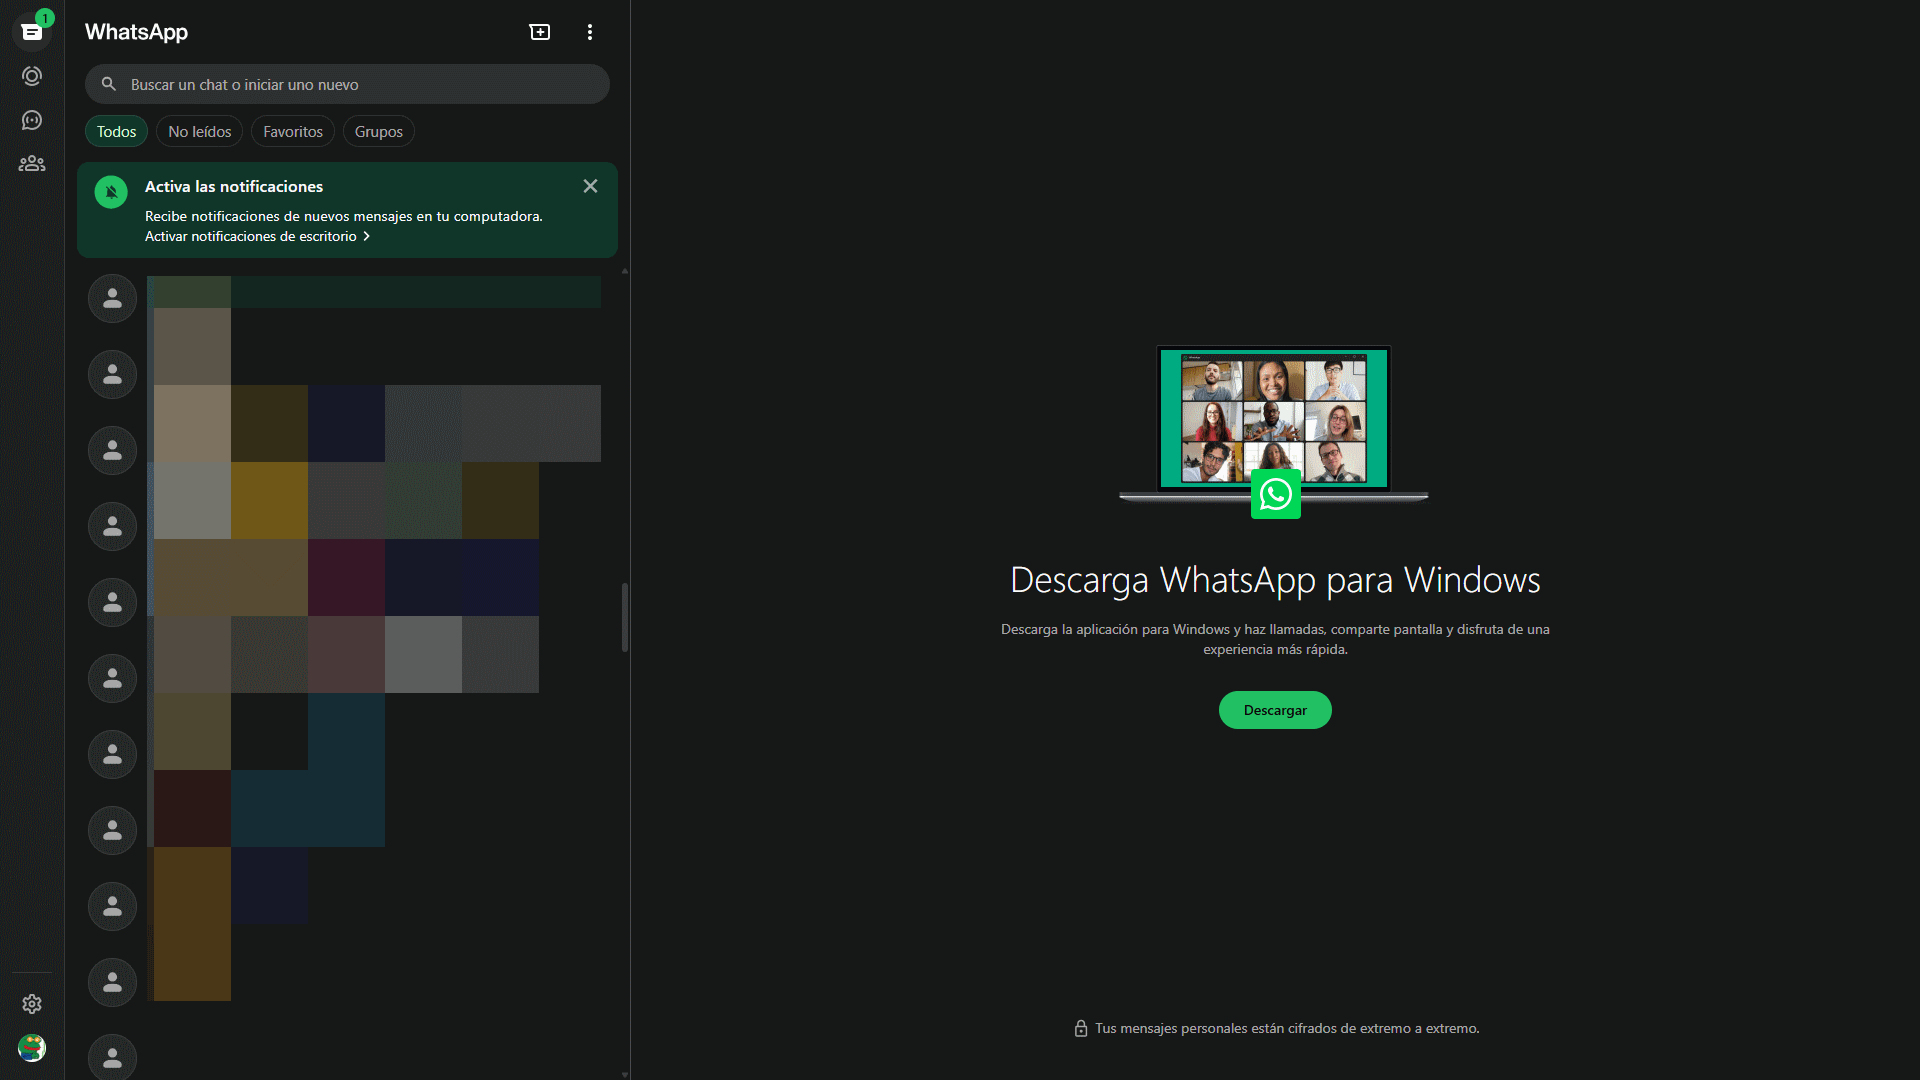The height and width of the screenshot is (1080, 1920).
Task: Click the chat list scrollbar thumb
Action: tap(625, 617)
